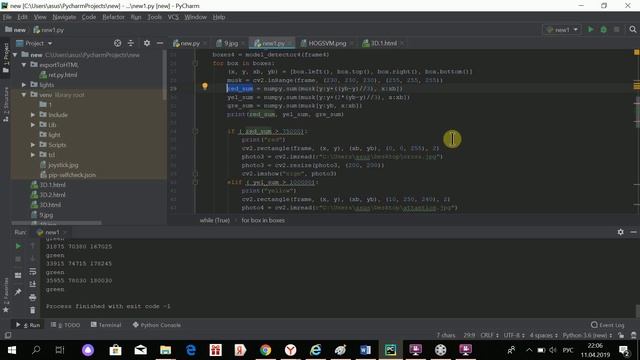Expand the Include folder
The height and width of the screenshot is (360, 640).
(x=33, y=115)
